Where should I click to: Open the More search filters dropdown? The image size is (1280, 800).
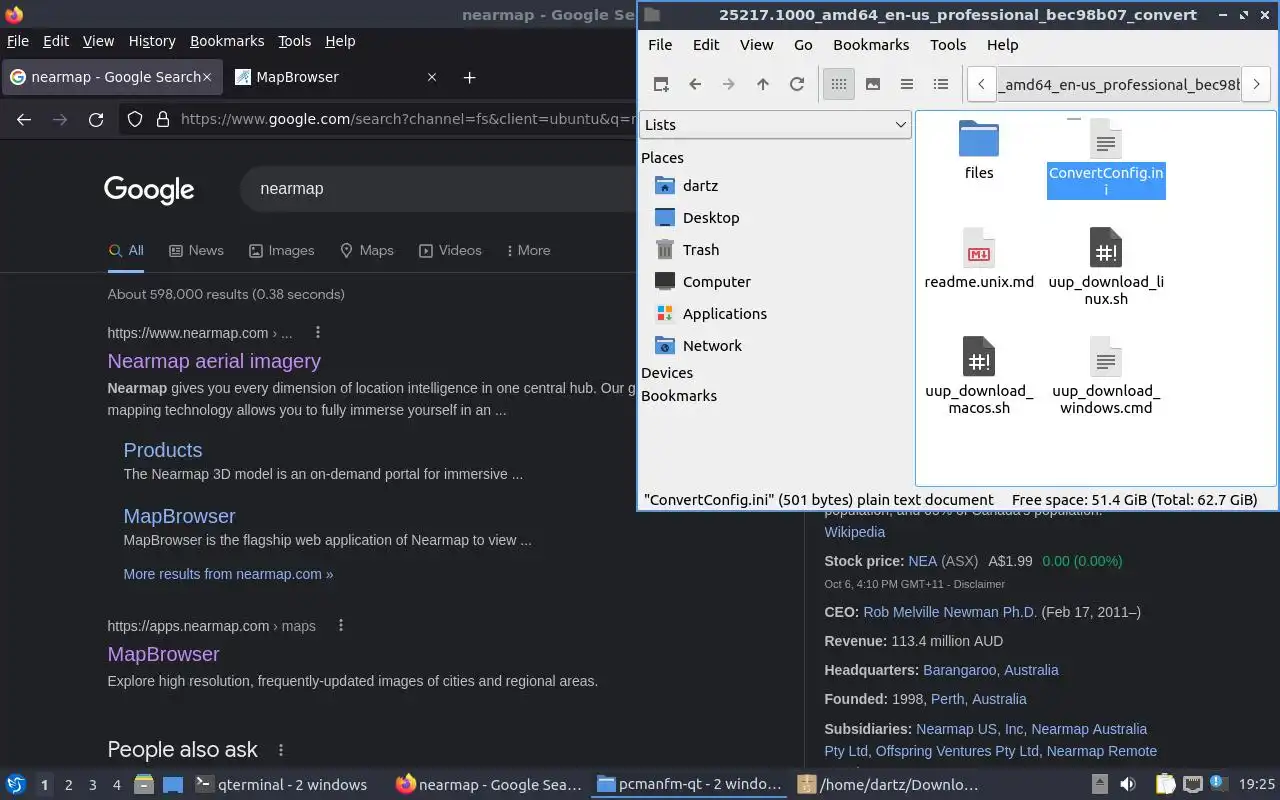tap(528, 250)
